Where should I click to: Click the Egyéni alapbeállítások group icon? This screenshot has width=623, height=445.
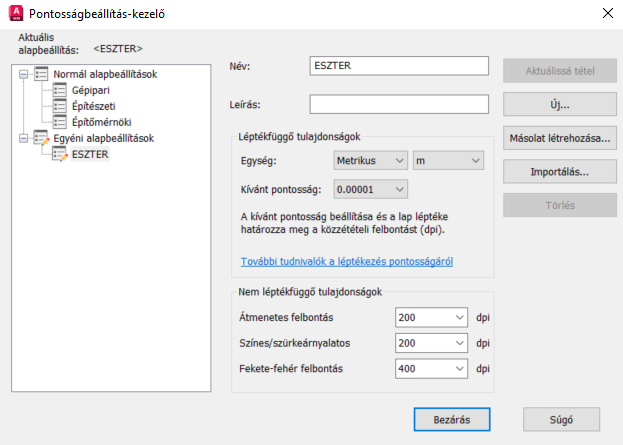41,138
